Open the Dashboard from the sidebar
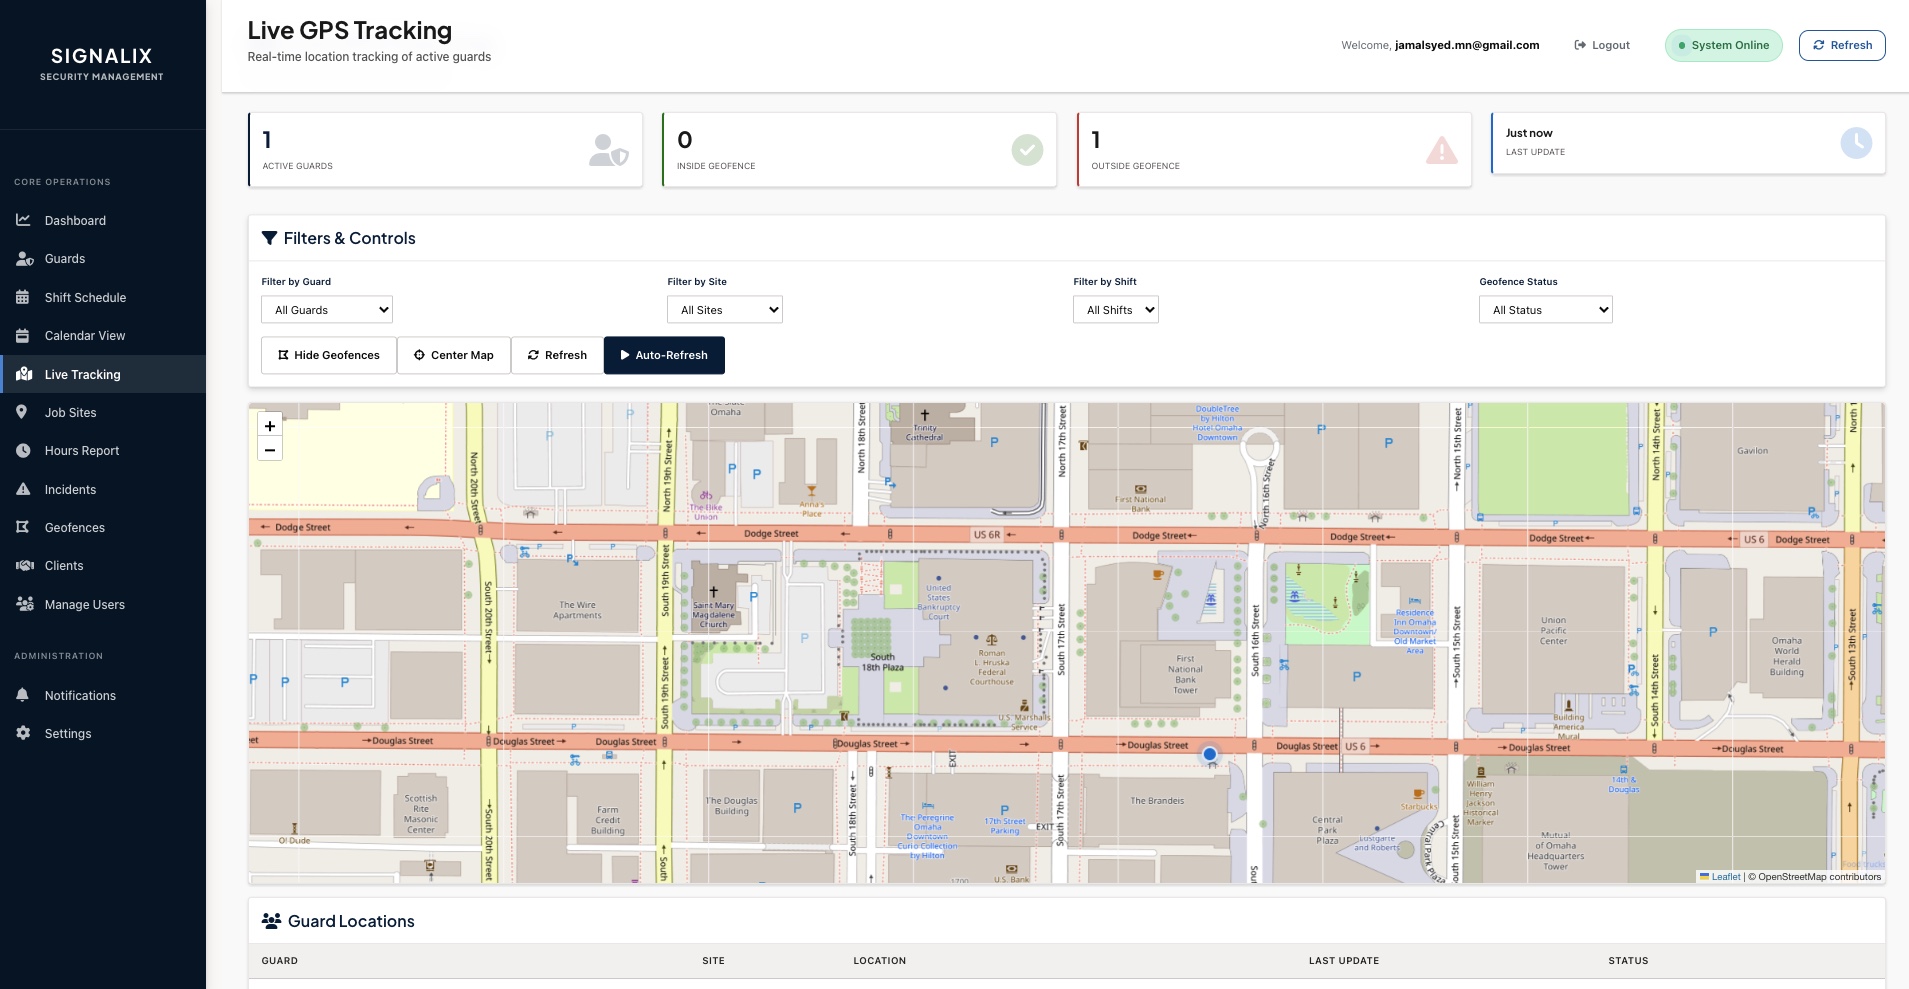 pyautogui.click(x=75, y=220)
